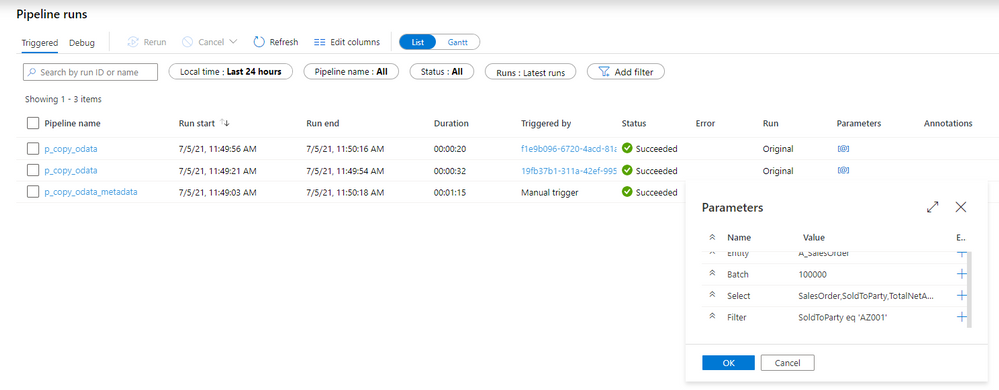The width and height of the screenshot is (999, 390).
Task: Collapse all parameters via the header chevron
Action: [712, 237]
